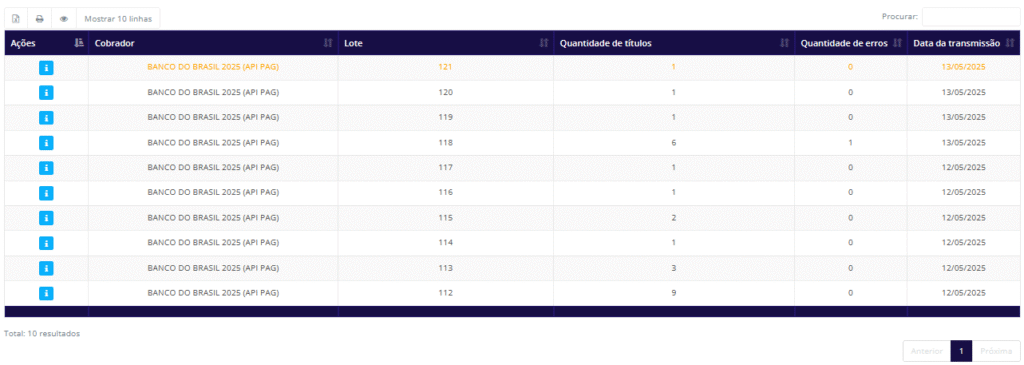Open info button for lote 112
This screenshot has height=365, width=1024.
pyautogui.click(x=46, y=293)
